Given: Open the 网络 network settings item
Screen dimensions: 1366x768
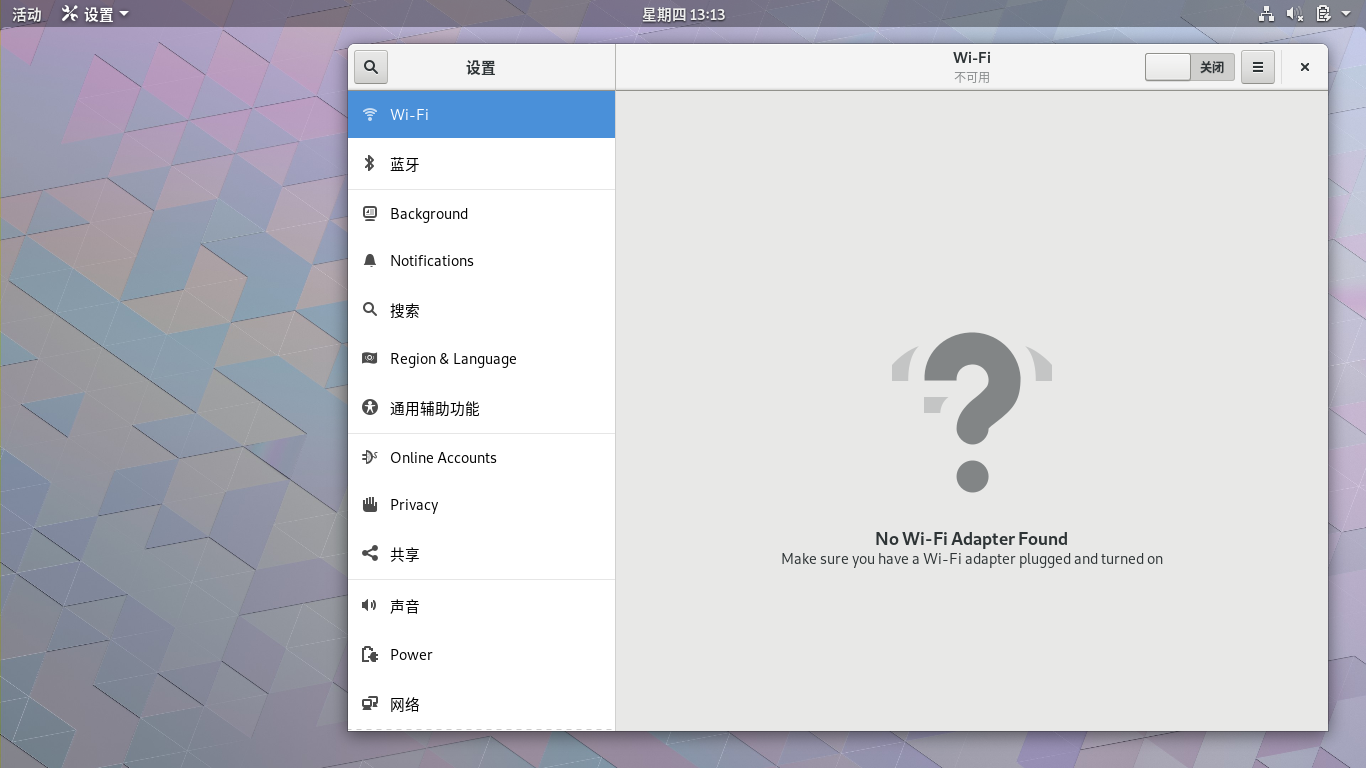Looking at the screenshot, I should coord(405,704).
